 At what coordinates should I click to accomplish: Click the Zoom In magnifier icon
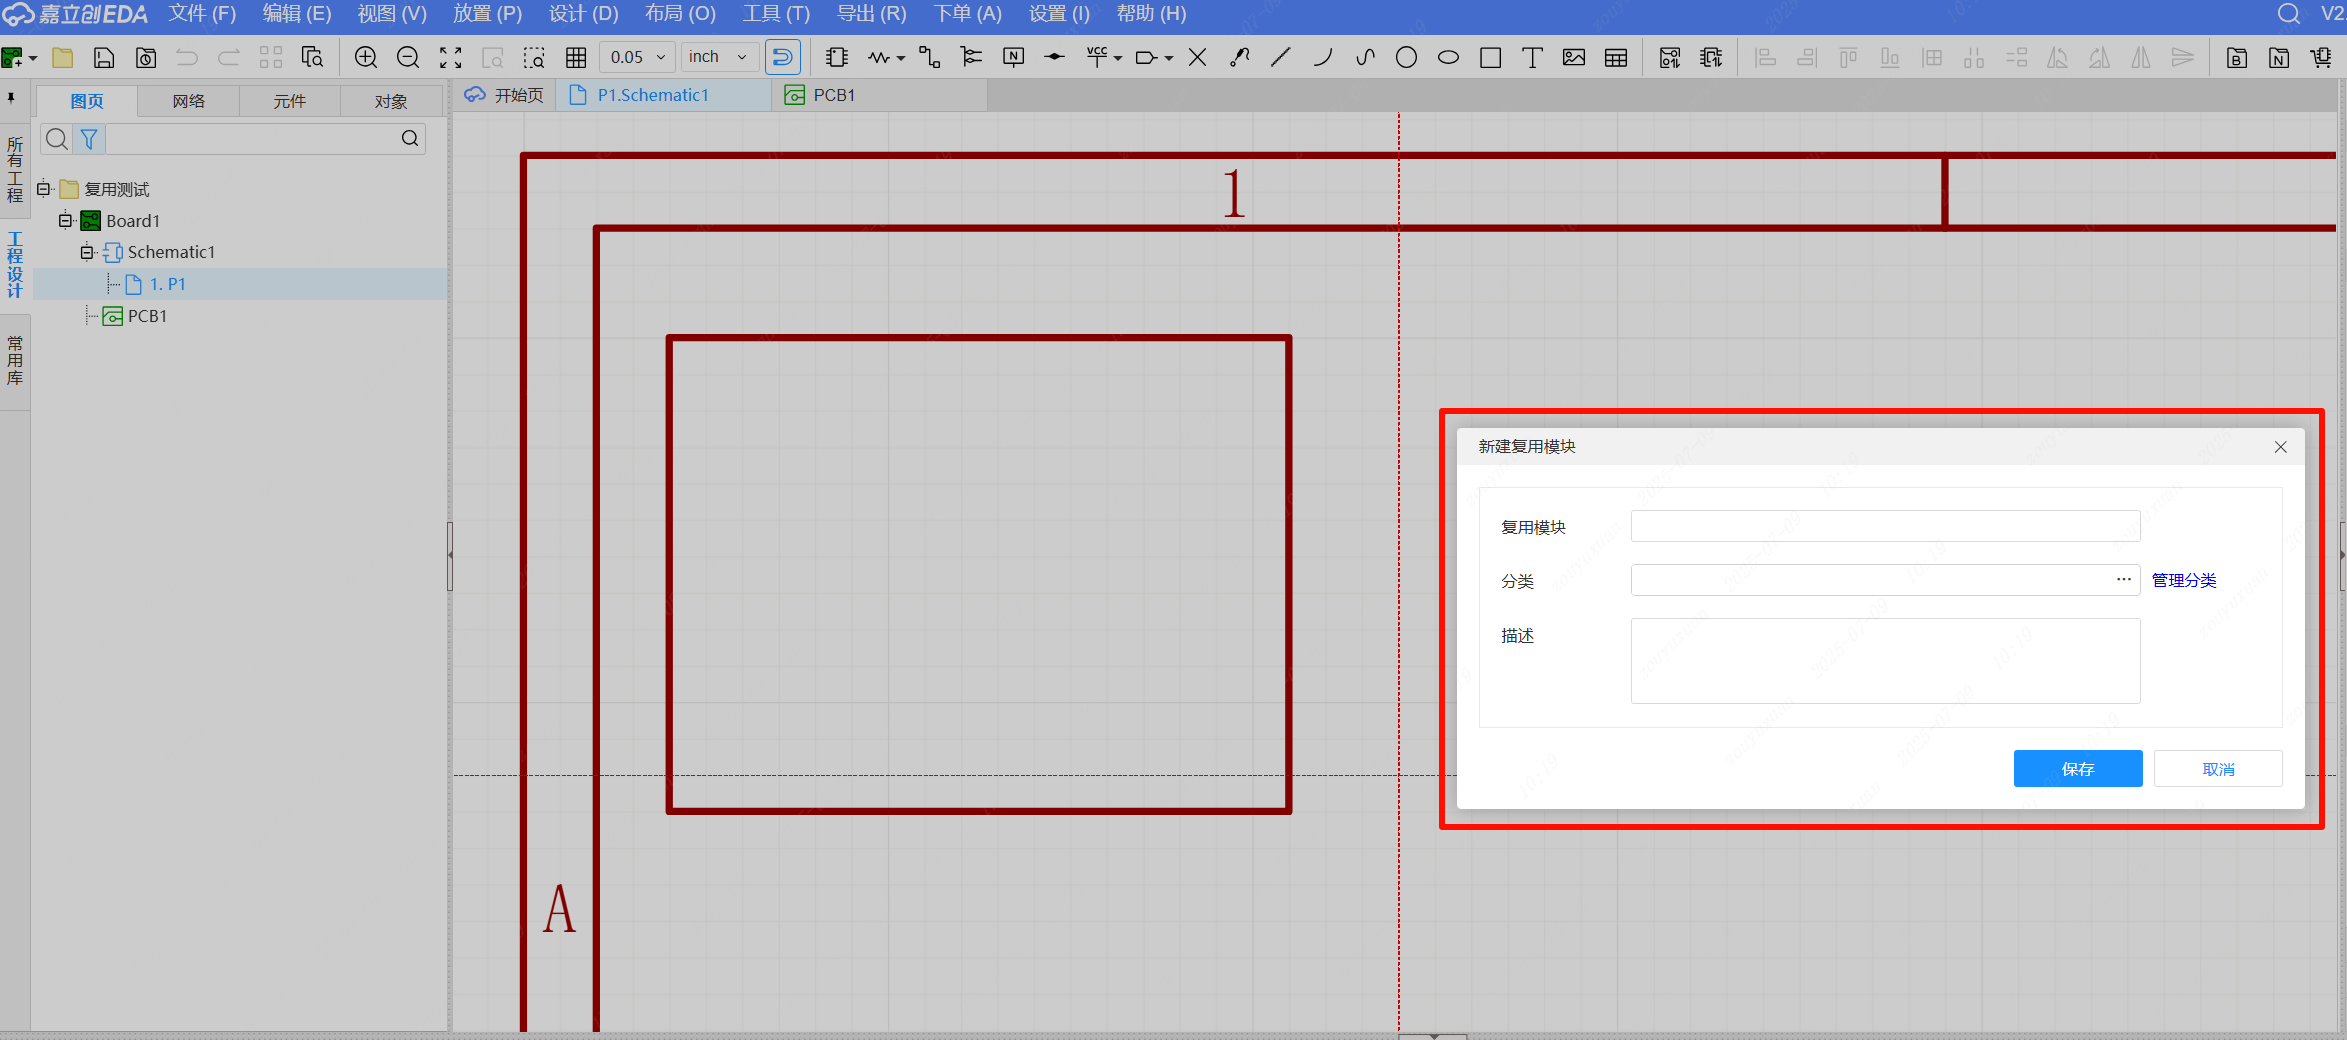366,58
